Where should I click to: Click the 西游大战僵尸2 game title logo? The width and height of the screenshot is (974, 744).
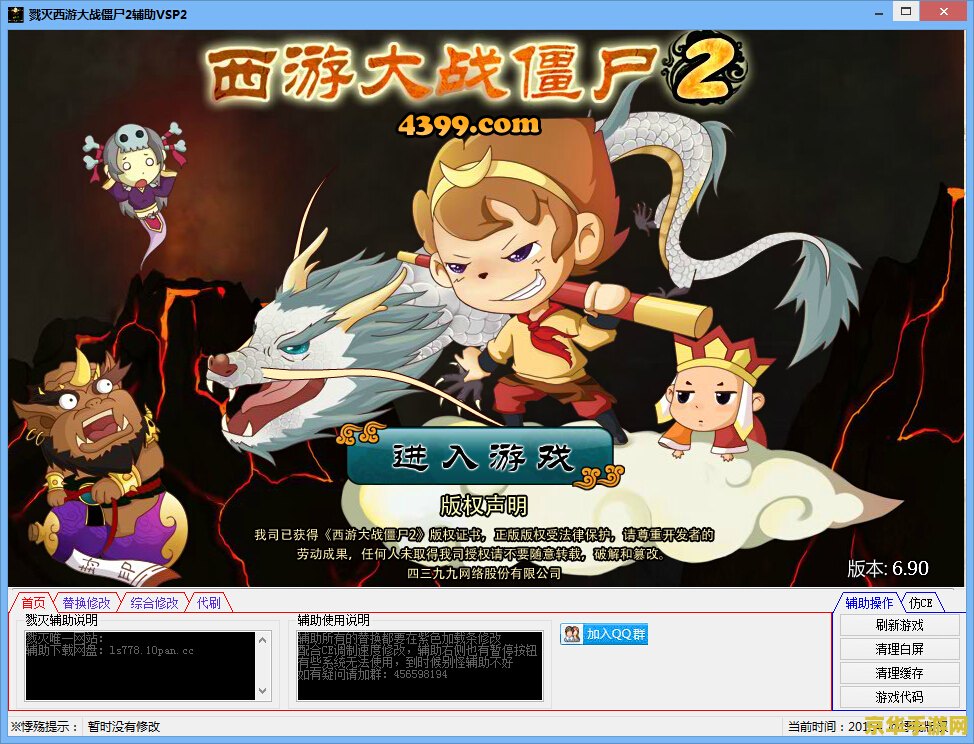point(475,70)
